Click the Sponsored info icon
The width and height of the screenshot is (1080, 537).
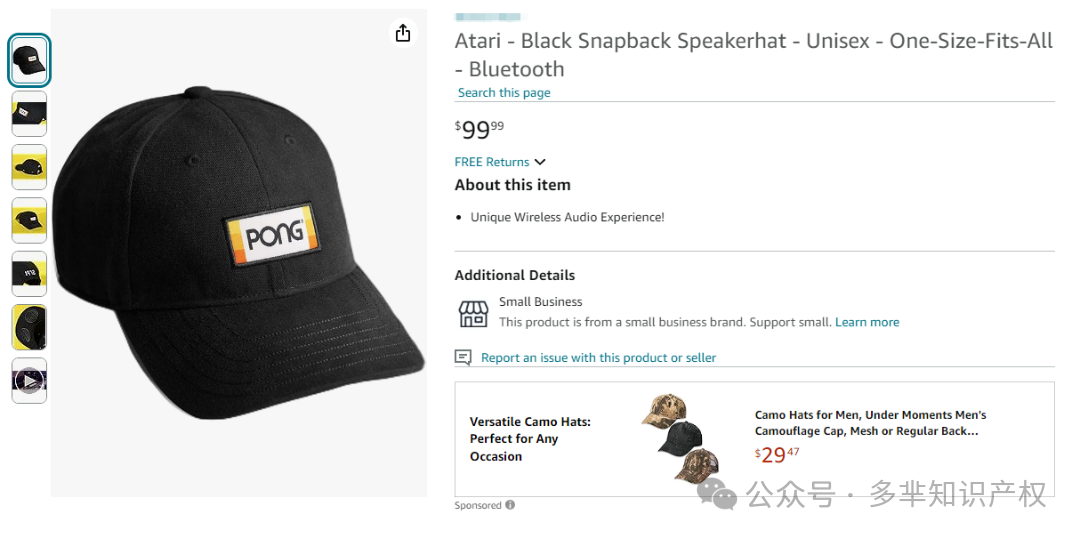[x=510, y=505]
